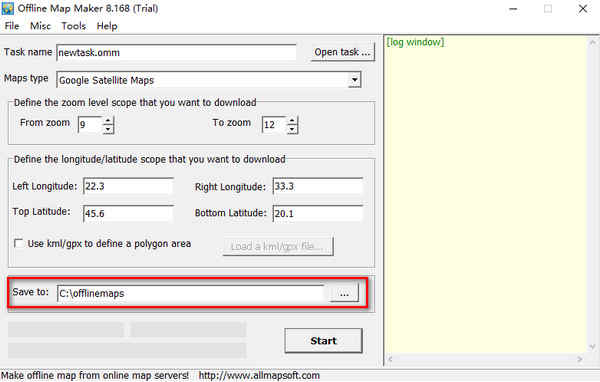Click the Offline Map Maker title icon

(x=8, y=8)
